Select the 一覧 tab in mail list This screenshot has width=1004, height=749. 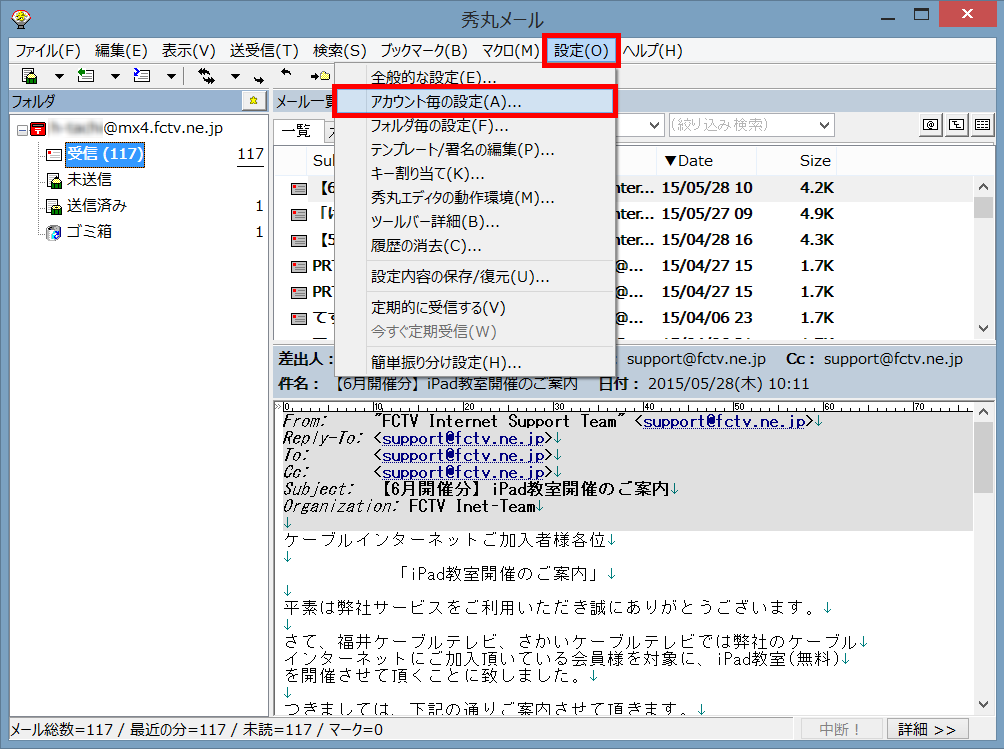tap(296, 131)
